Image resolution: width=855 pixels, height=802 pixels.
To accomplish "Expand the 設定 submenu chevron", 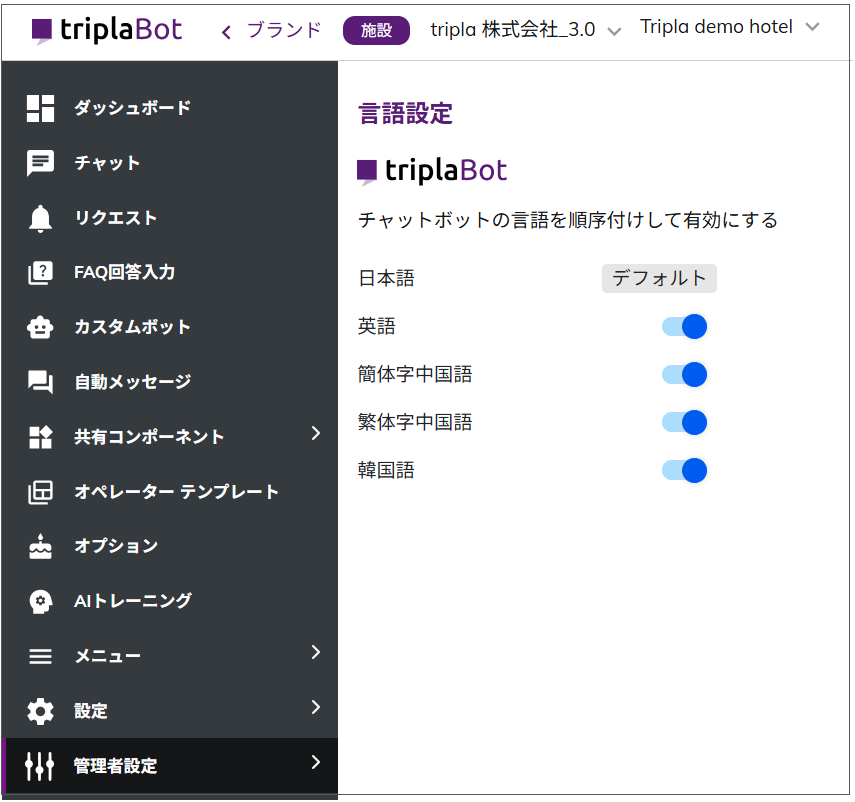I will click(x=316, y=707).
